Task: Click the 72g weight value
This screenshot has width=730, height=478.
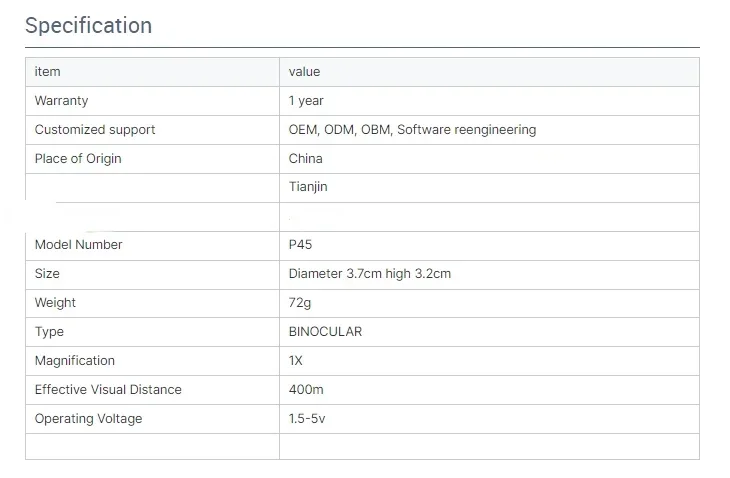Action: coord(300,303)
